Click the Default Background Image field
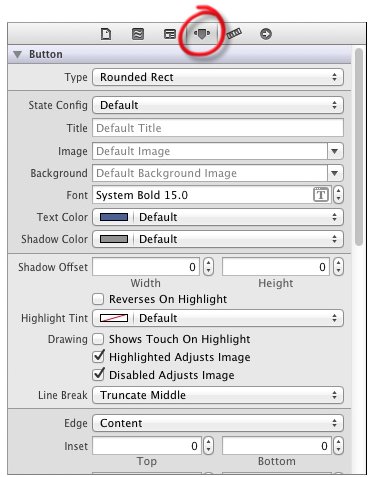Viewport: 371px width, 477px height. click(210, 173)
